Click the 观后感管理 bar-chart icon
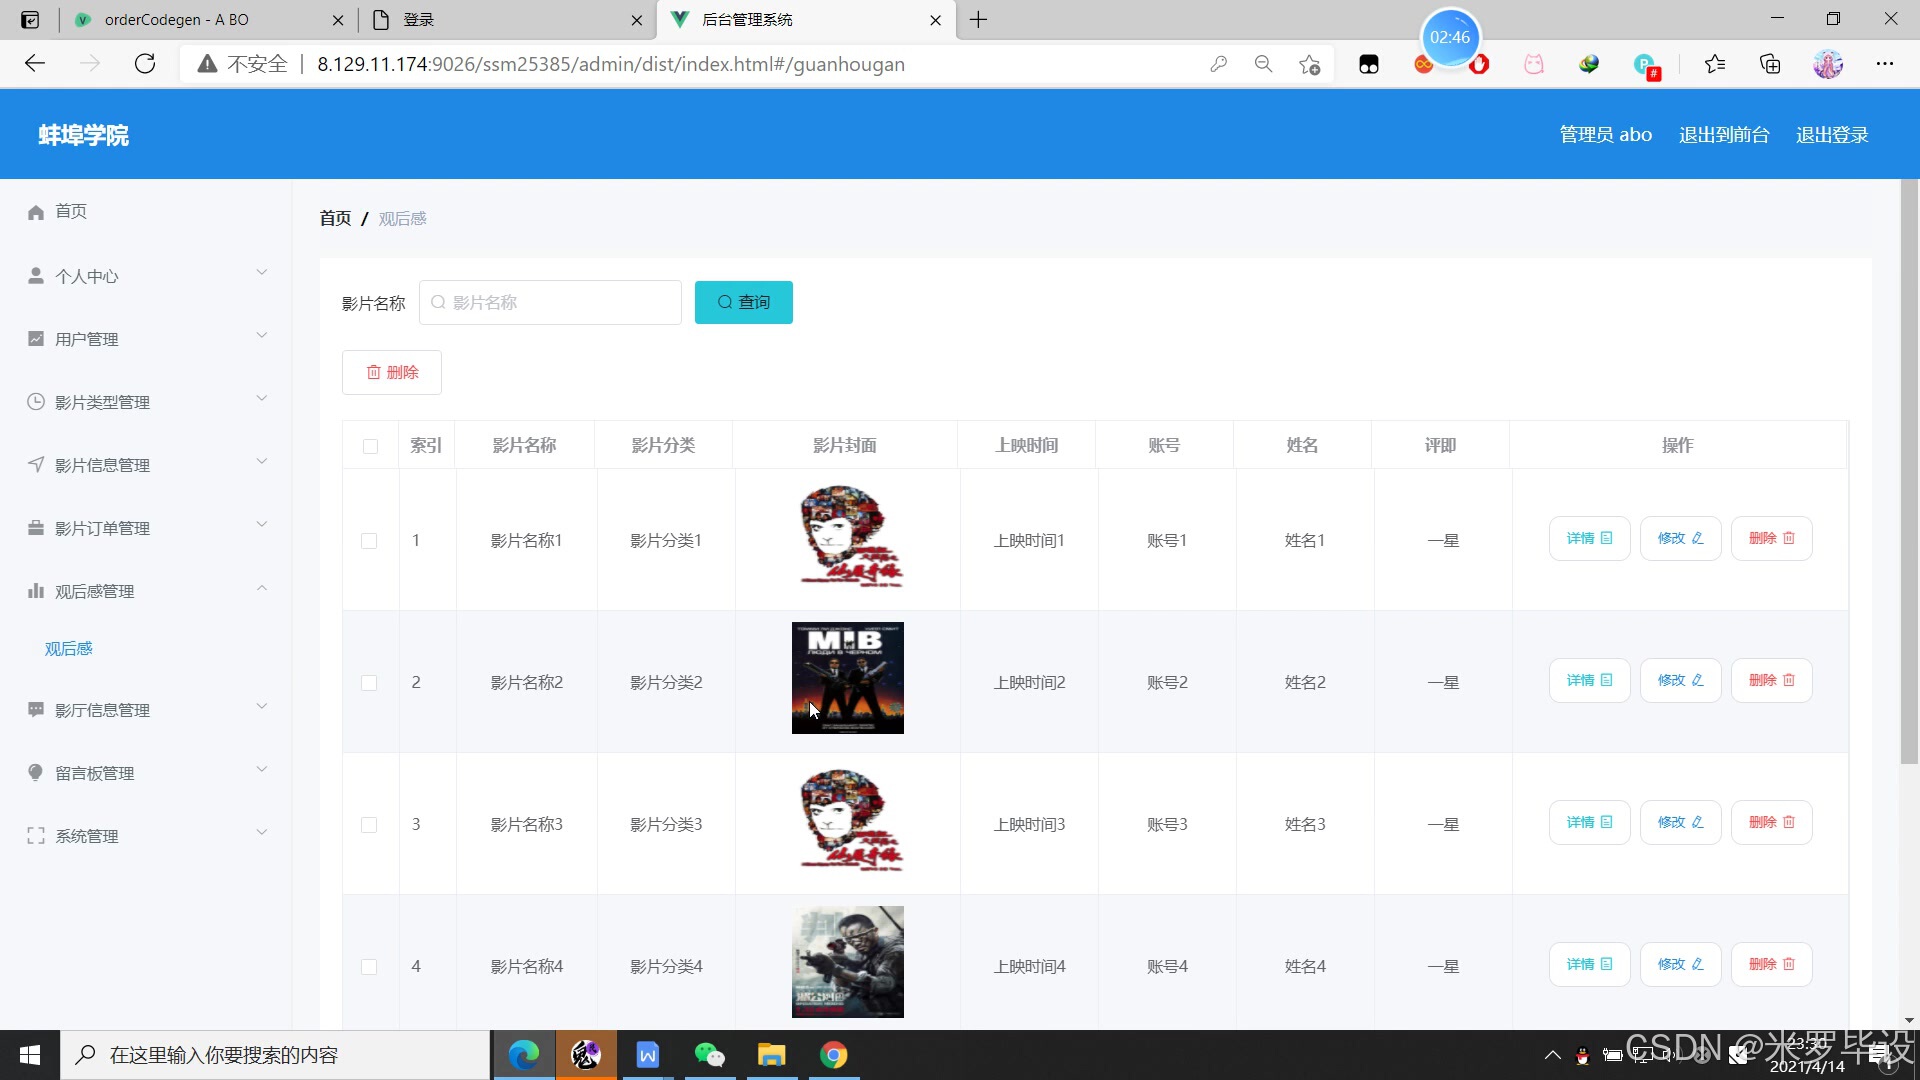The width and height of the screenshot is (1920, 1080). coord(36,590)
